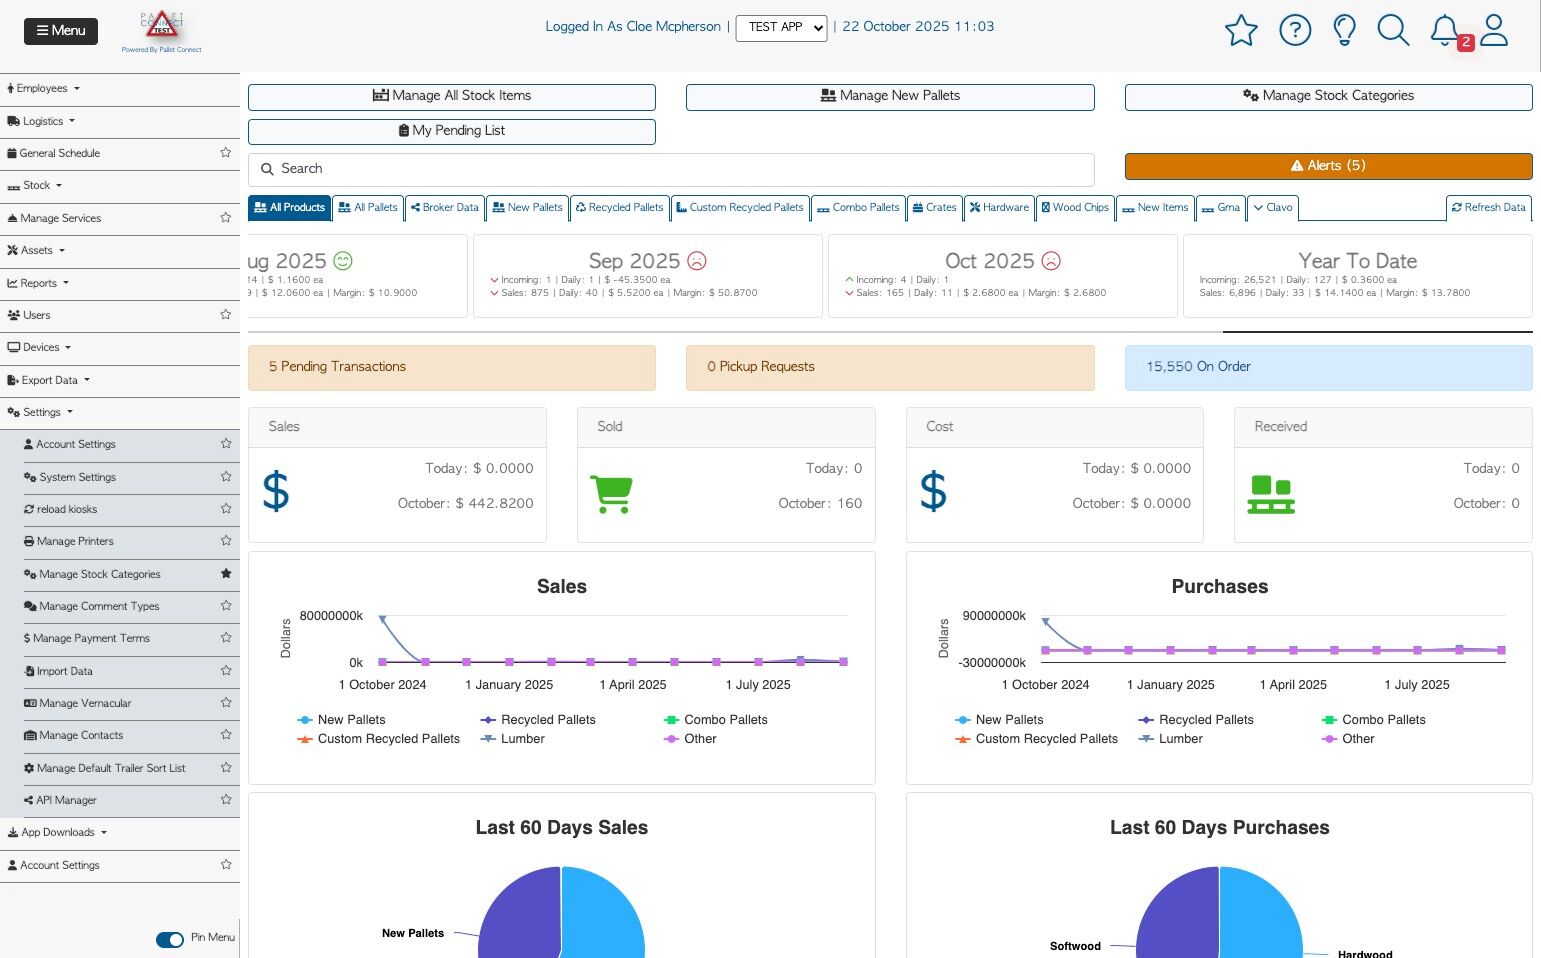Click the Search input field
This screenshot has width=1541, height=958.
671,169
